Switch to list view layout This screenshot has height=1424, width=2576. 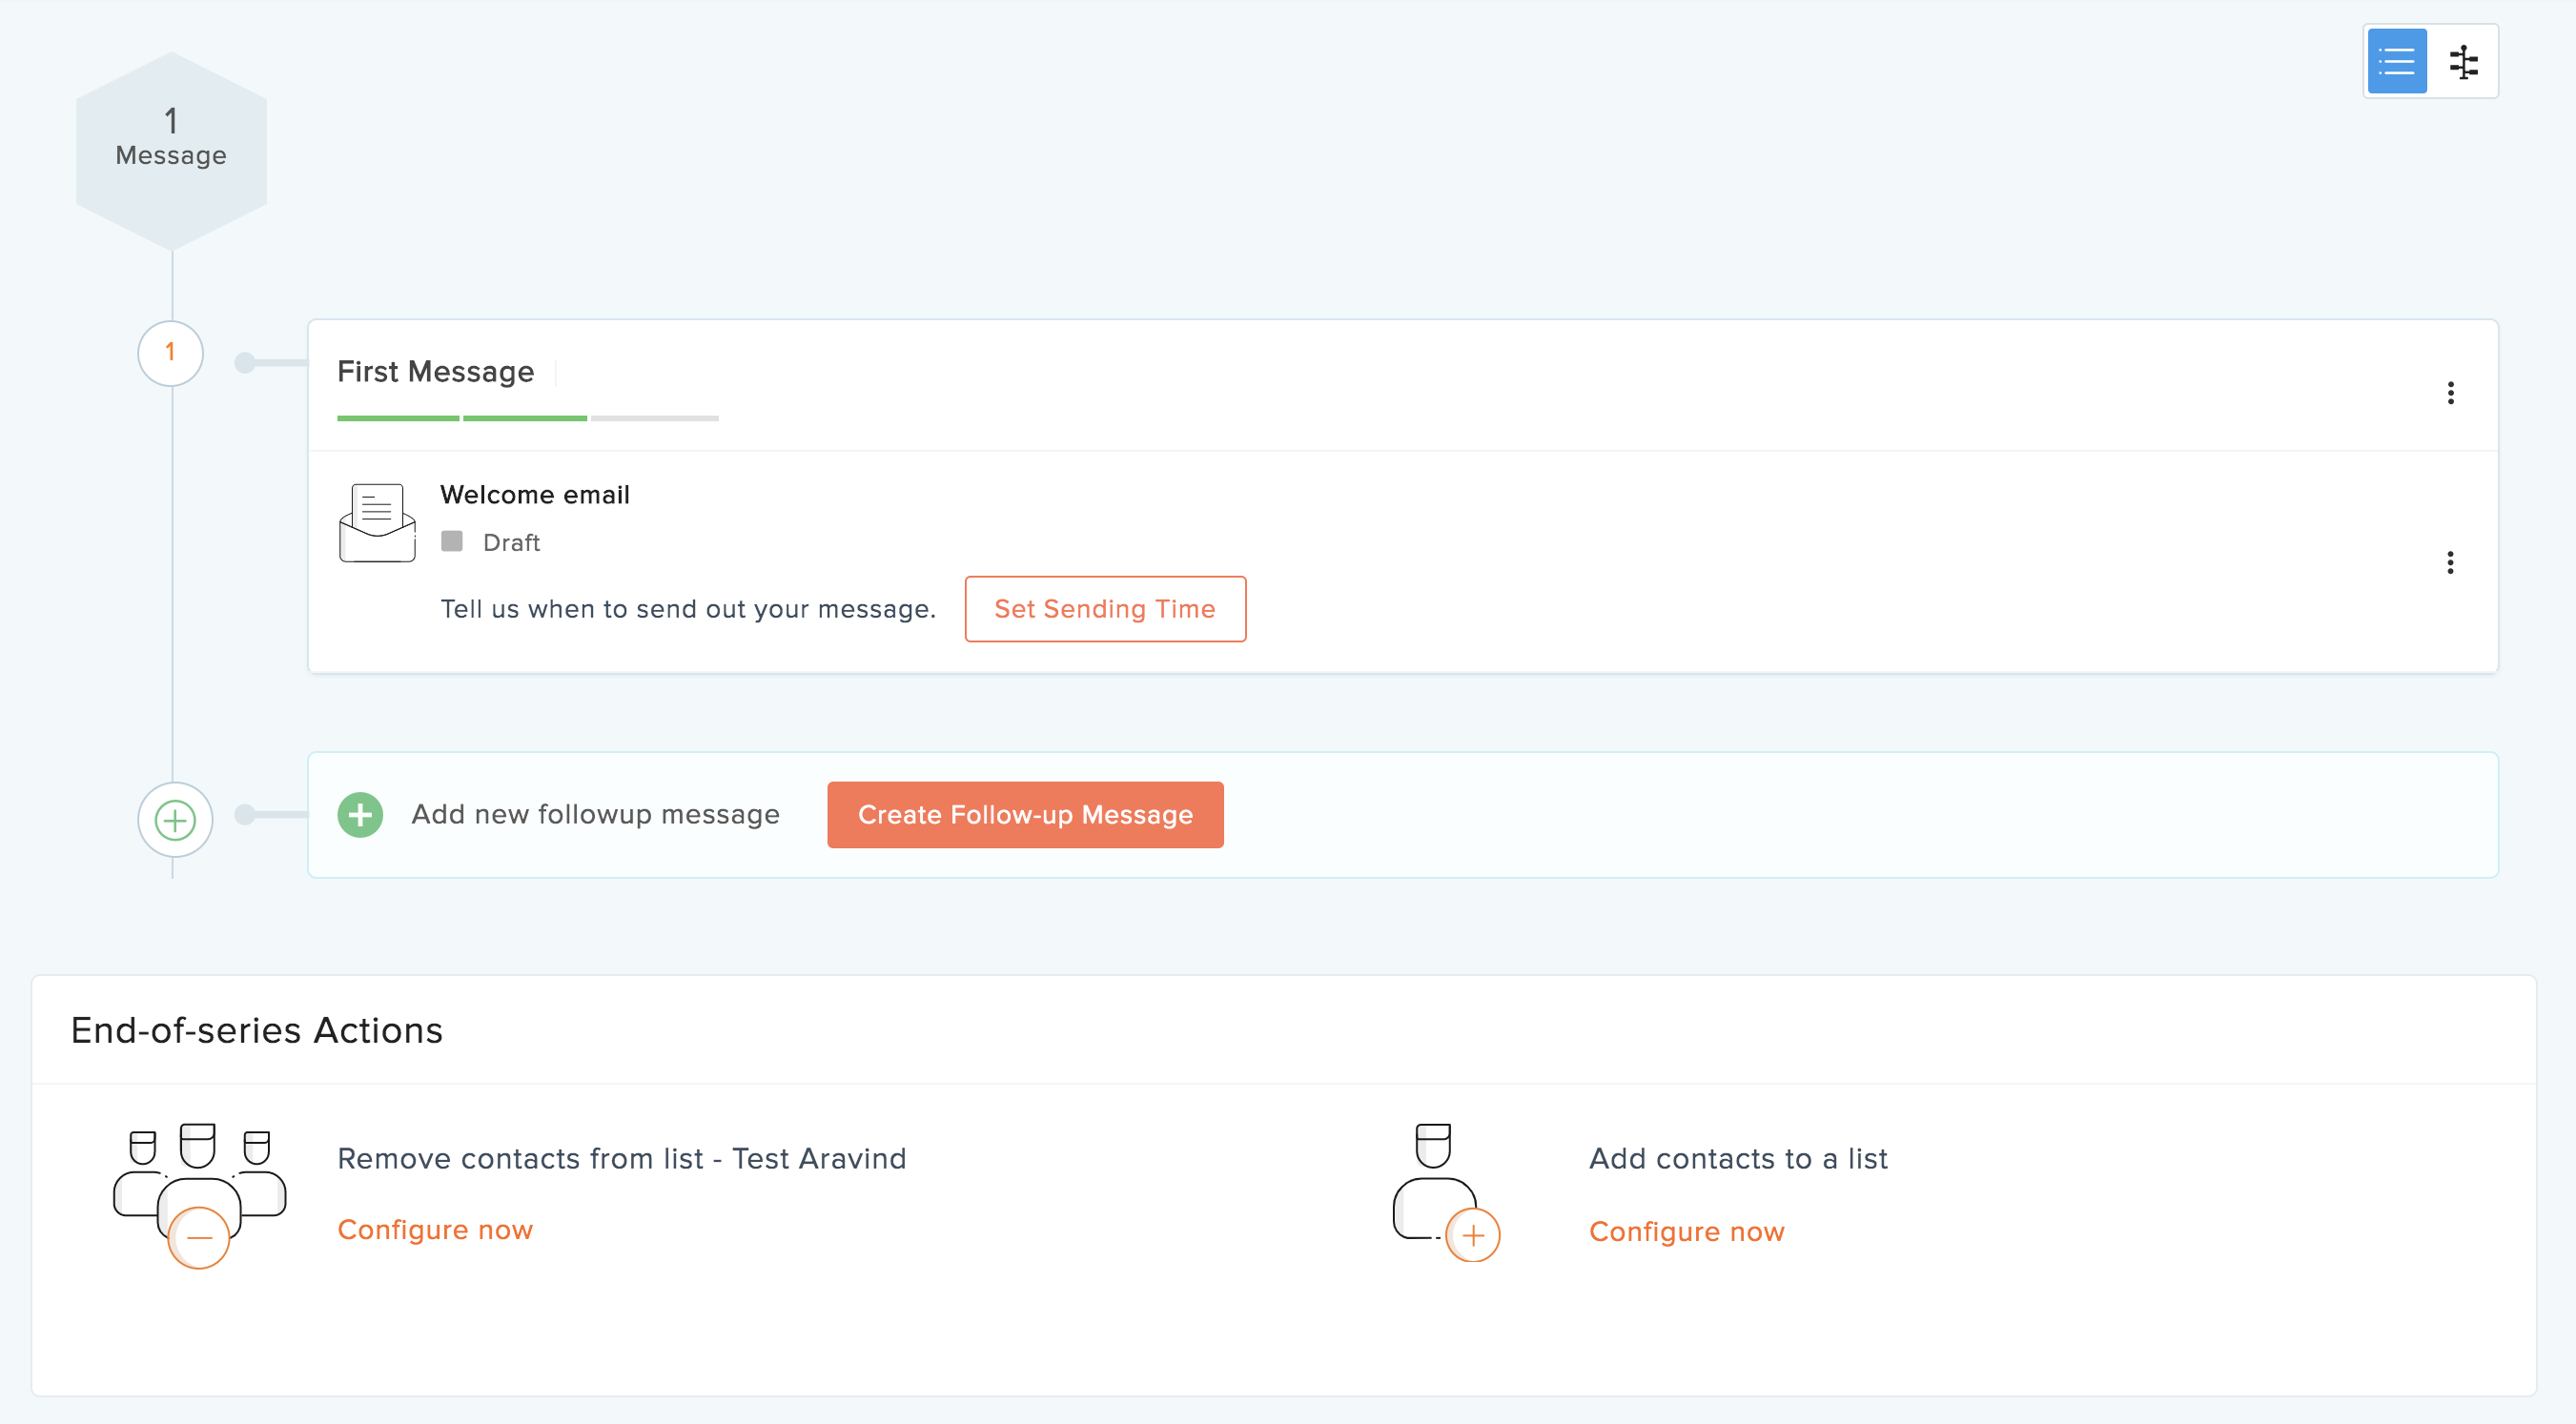point(2396,61)
